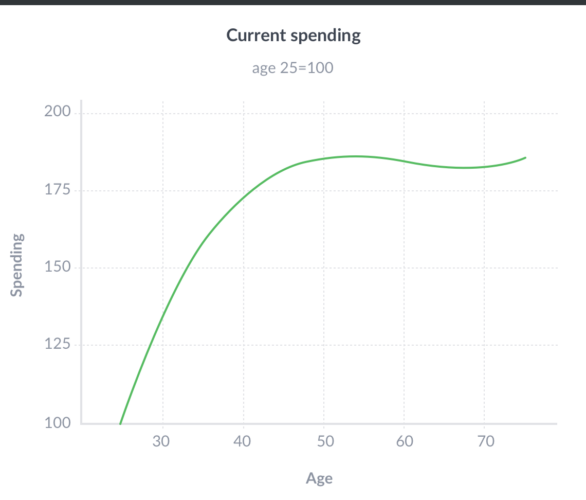This screenshot has height=500, width=586.
Task: Click the Current spending chart title
Action: tap(293, 36)
